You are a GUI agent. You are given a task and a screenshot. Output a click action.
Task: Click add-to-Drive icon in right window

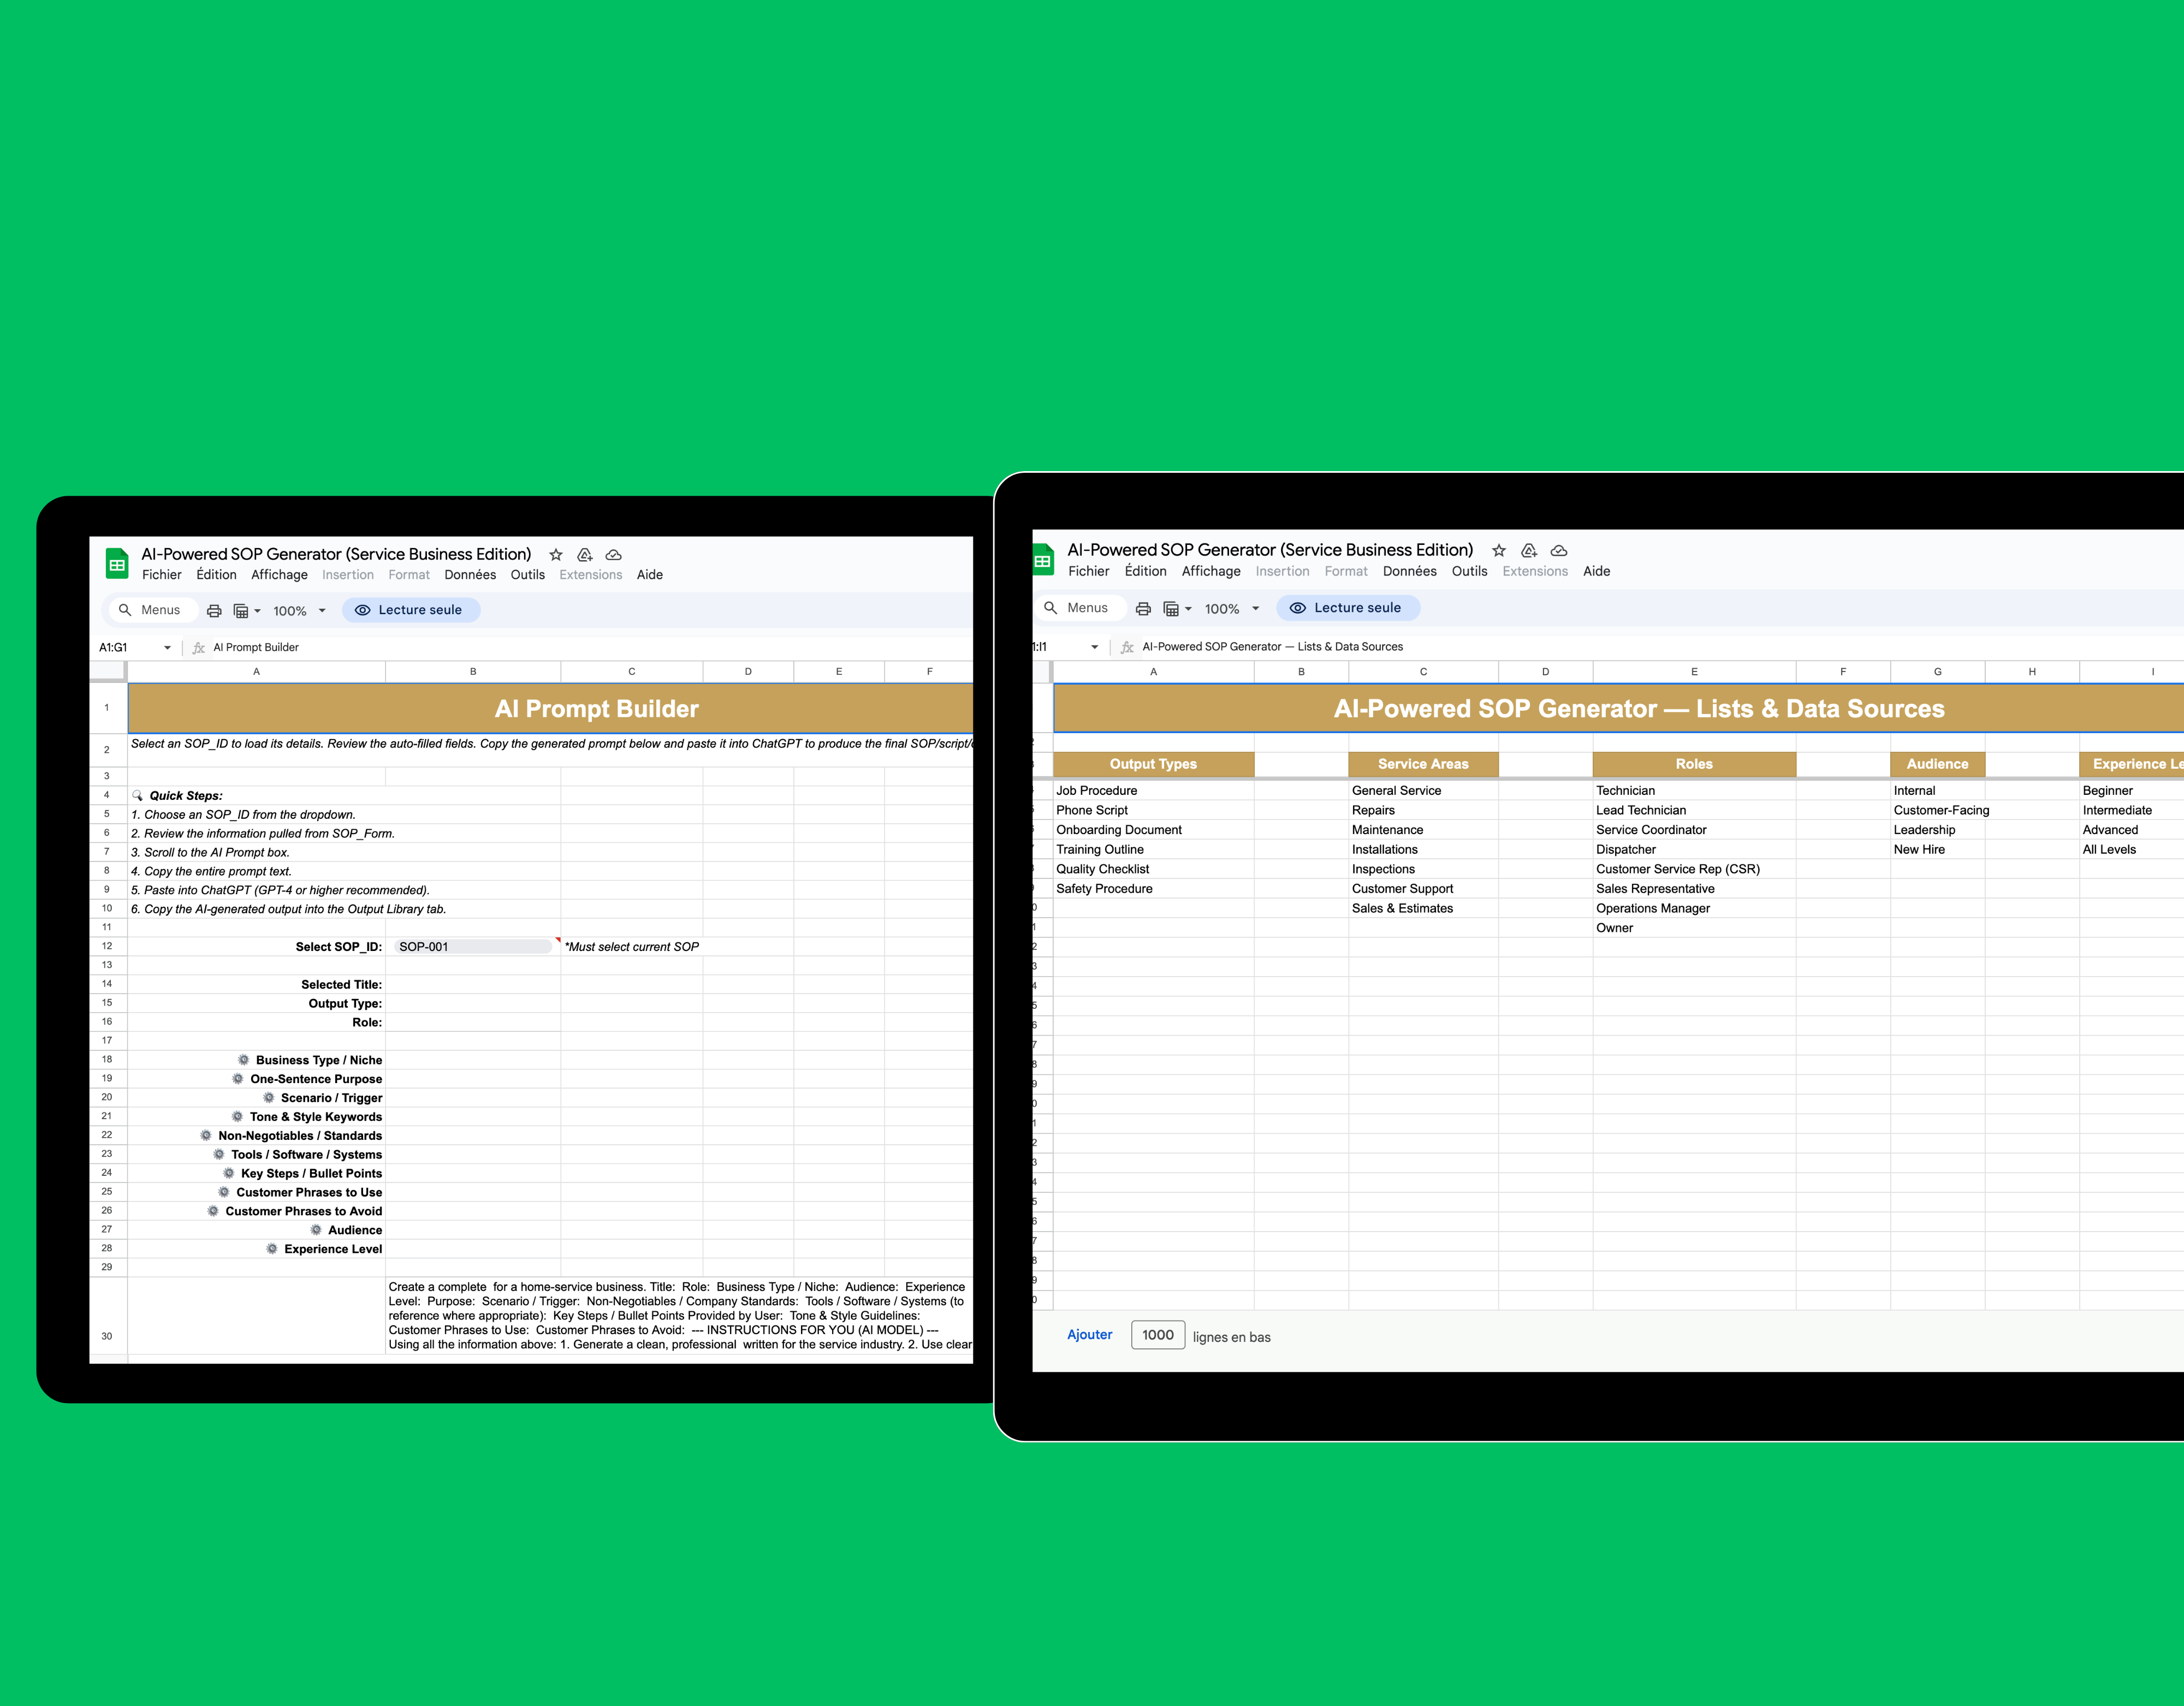tap(1528, 551)
